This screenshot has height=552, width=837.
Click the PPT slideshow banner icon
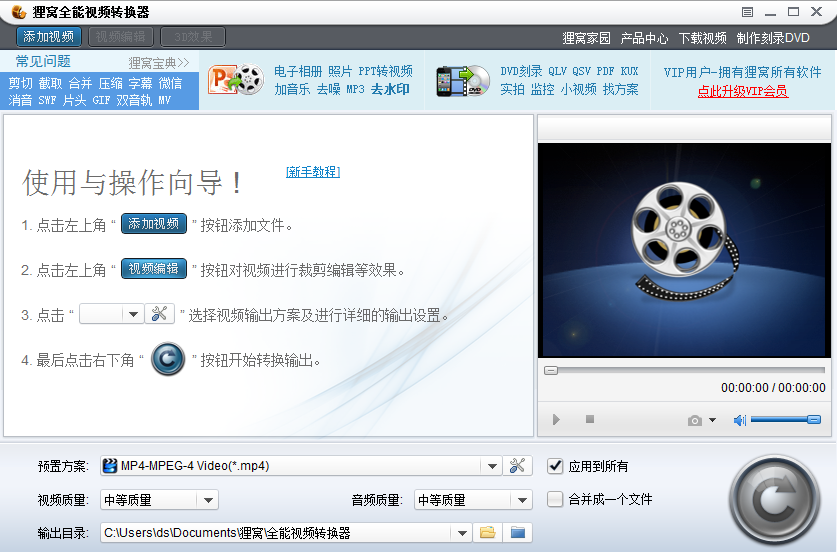(235, 80)
